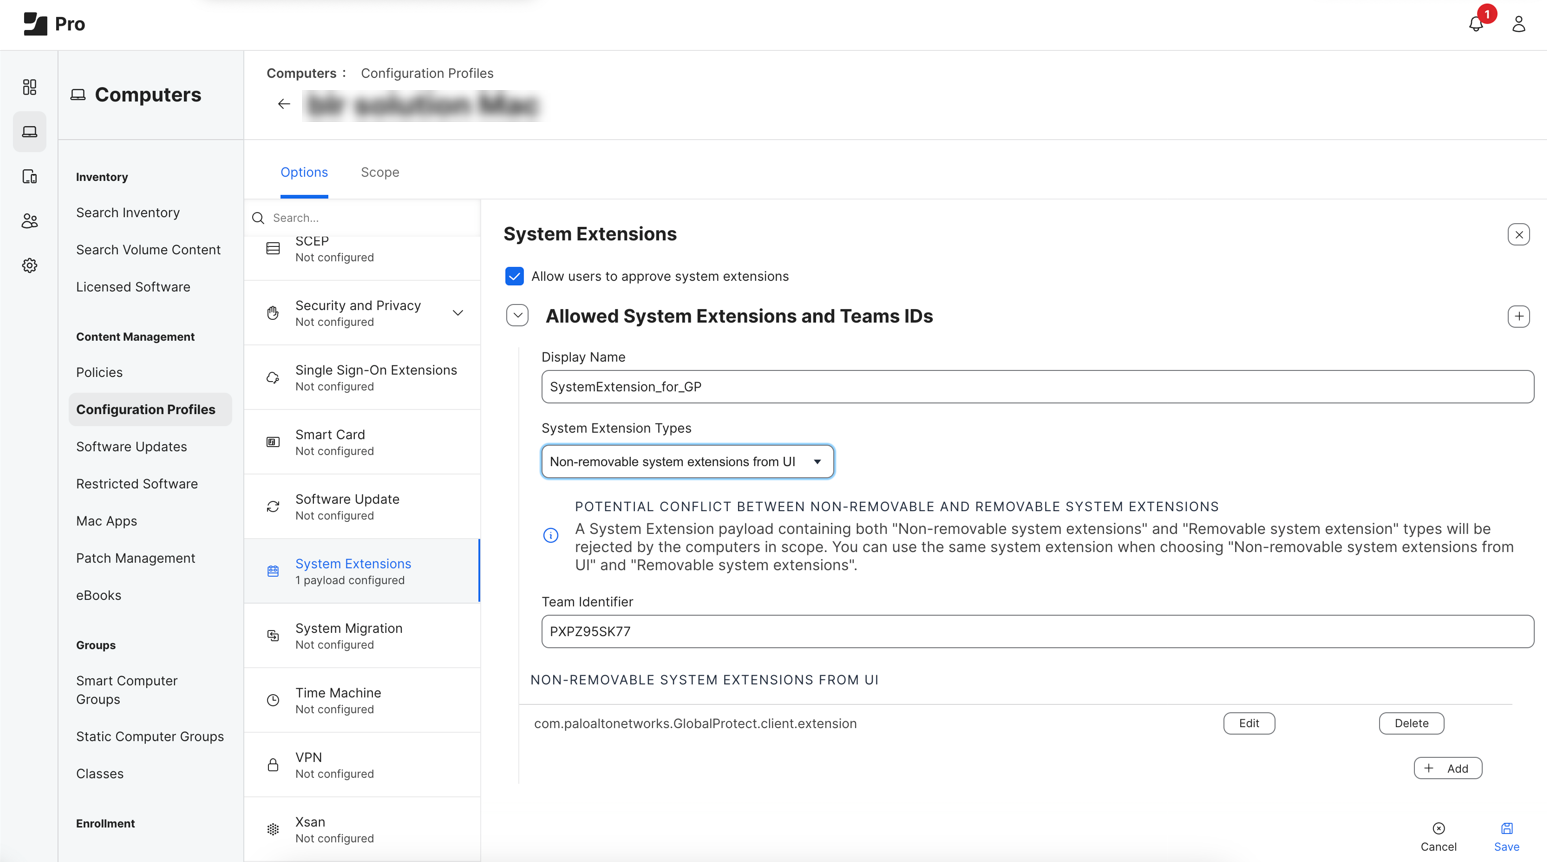
Task: Click the Add button for extensions
Action: [1447, 768]
